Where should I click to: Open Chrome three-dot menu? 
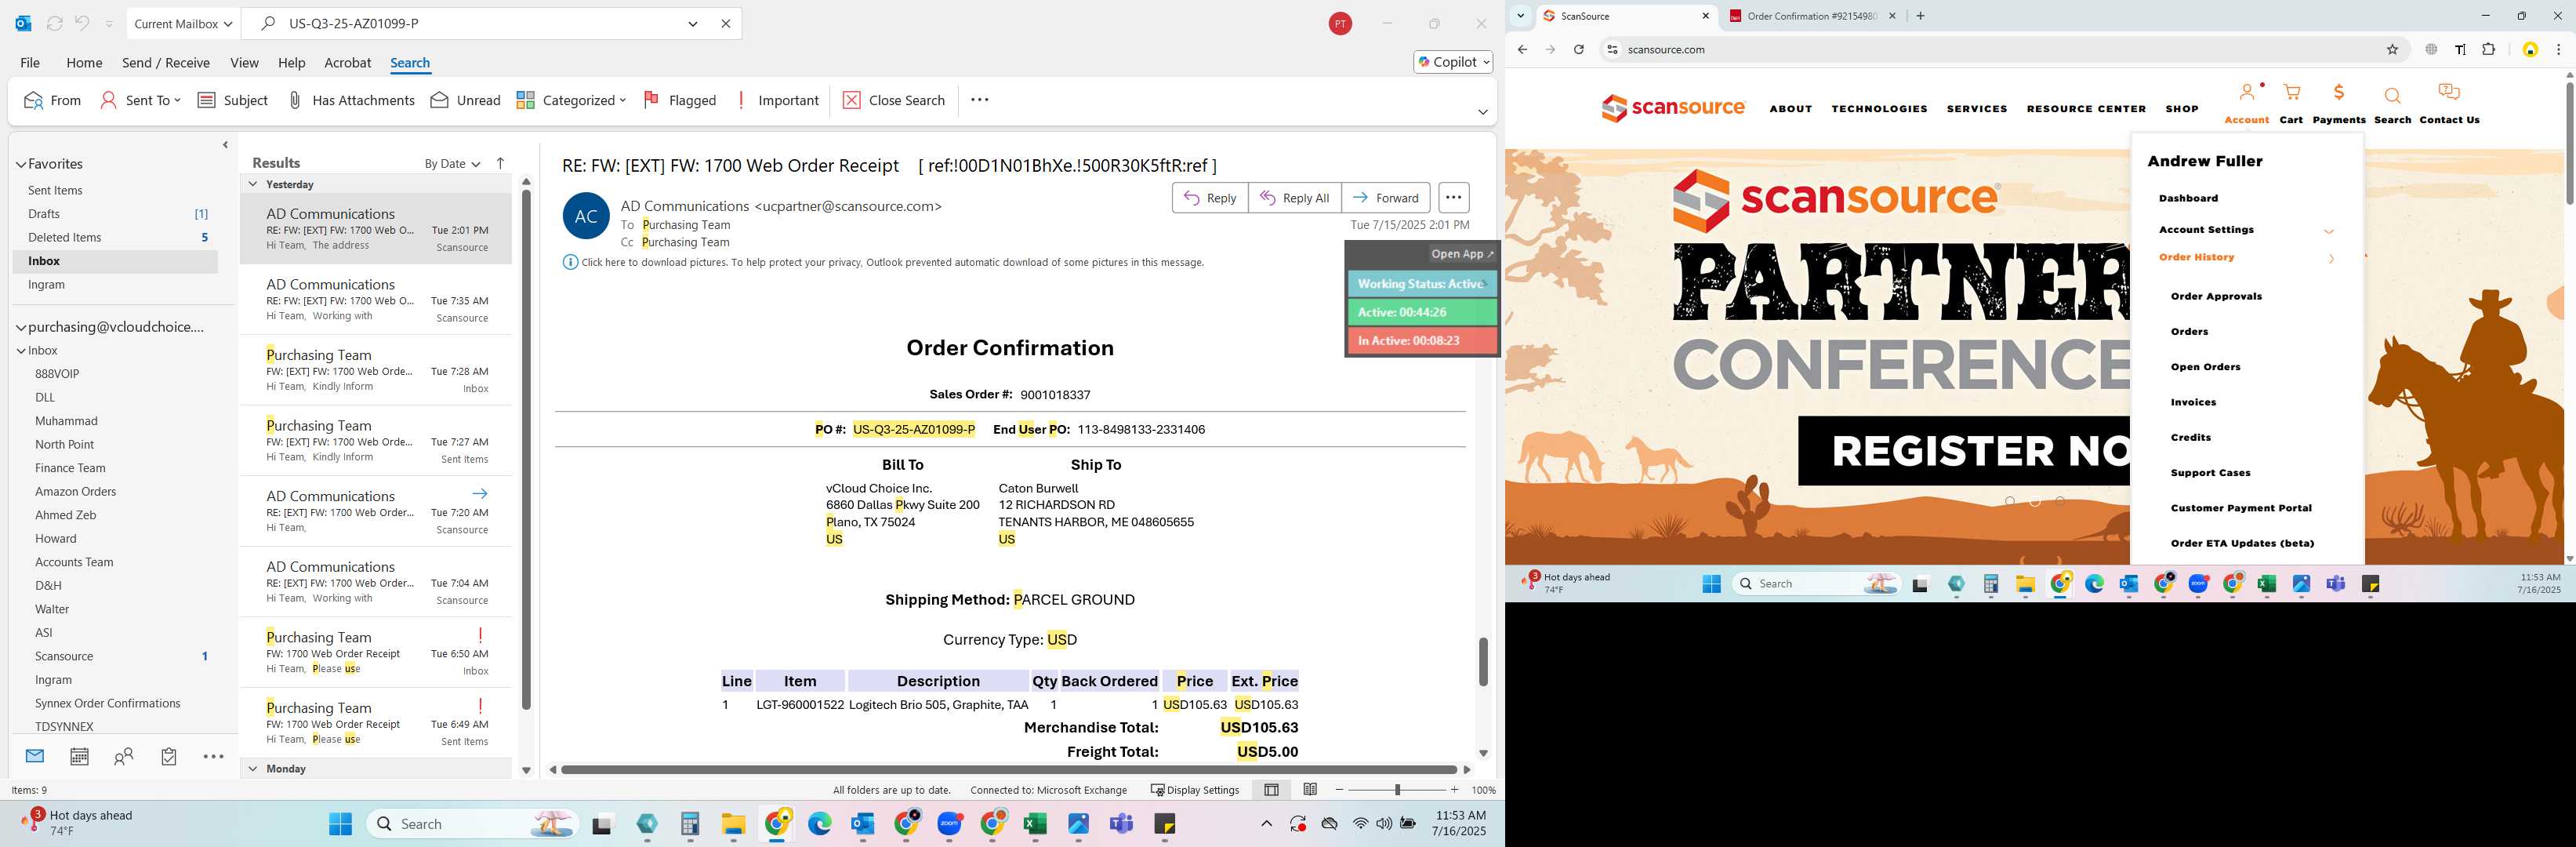[x=2558, y=49]
